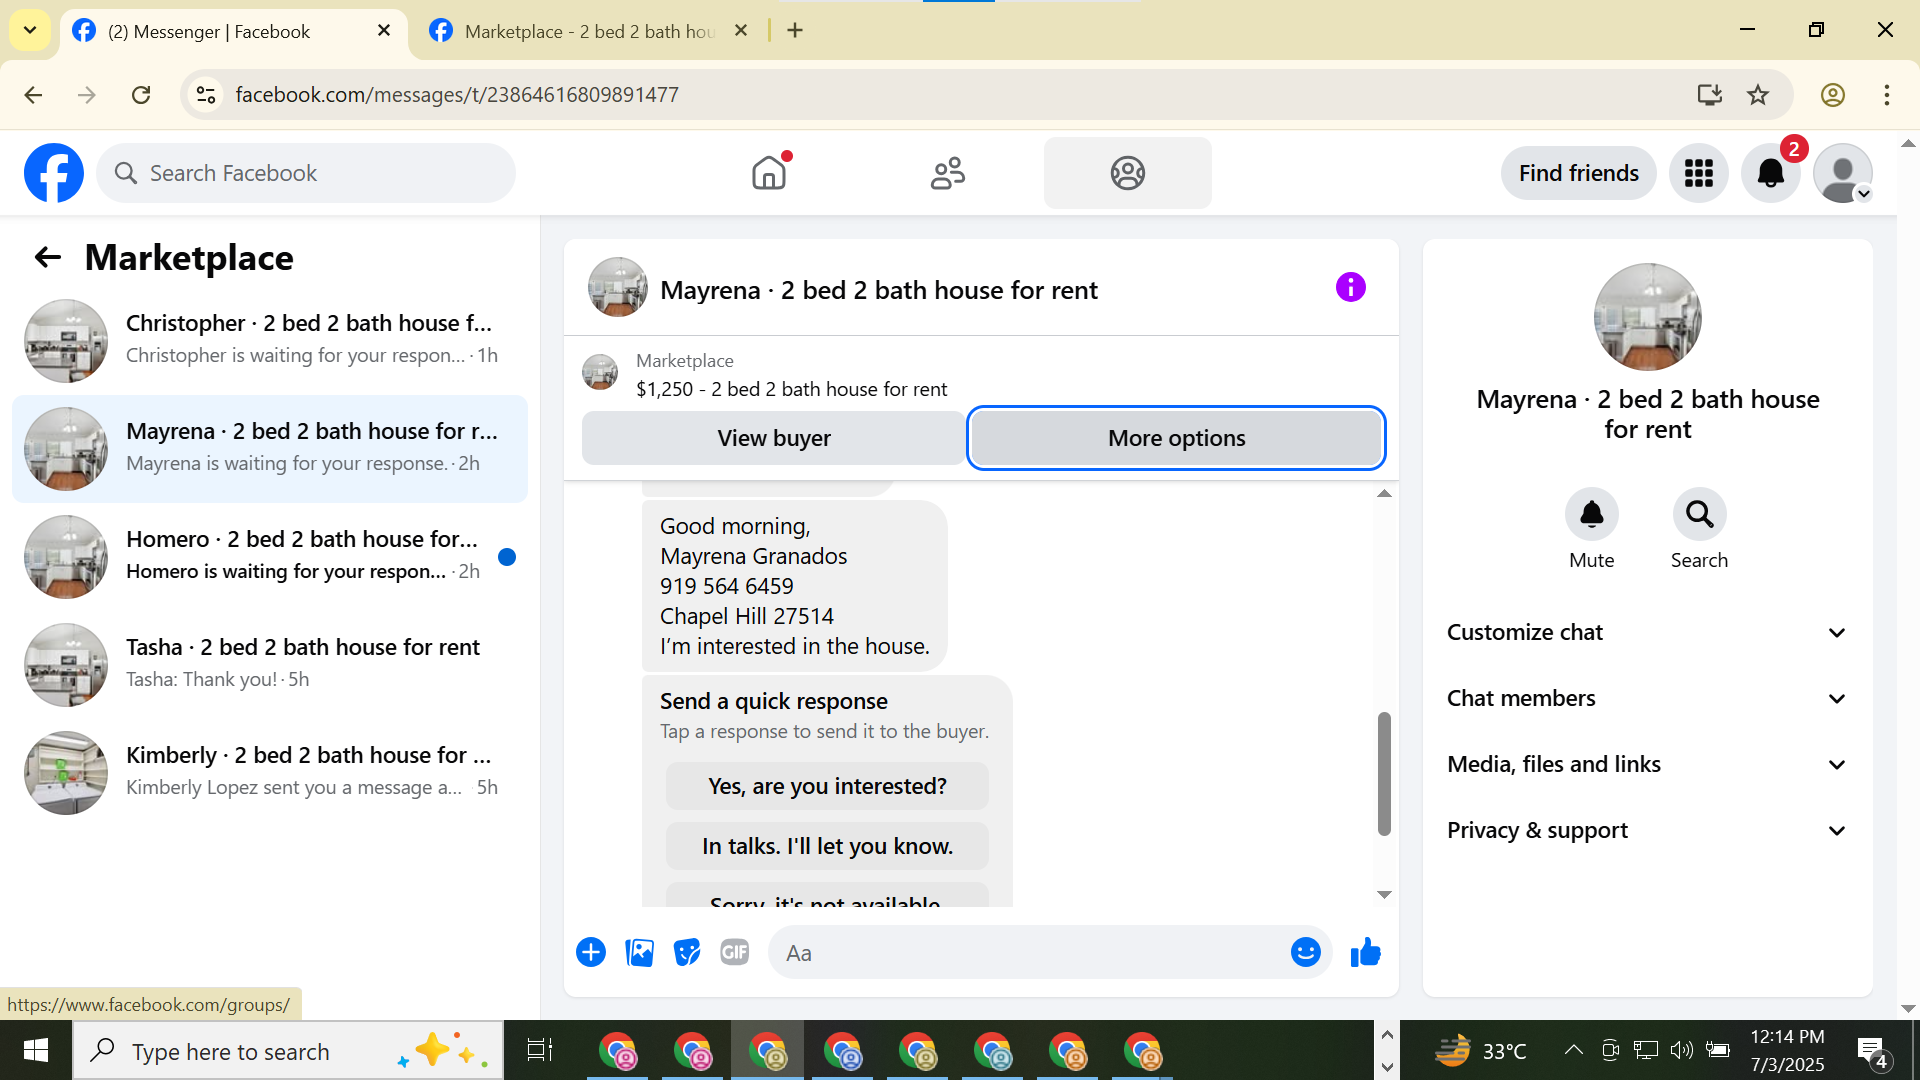
Task: Open the purple conversation information icon
Action: tap(1350, 288)
